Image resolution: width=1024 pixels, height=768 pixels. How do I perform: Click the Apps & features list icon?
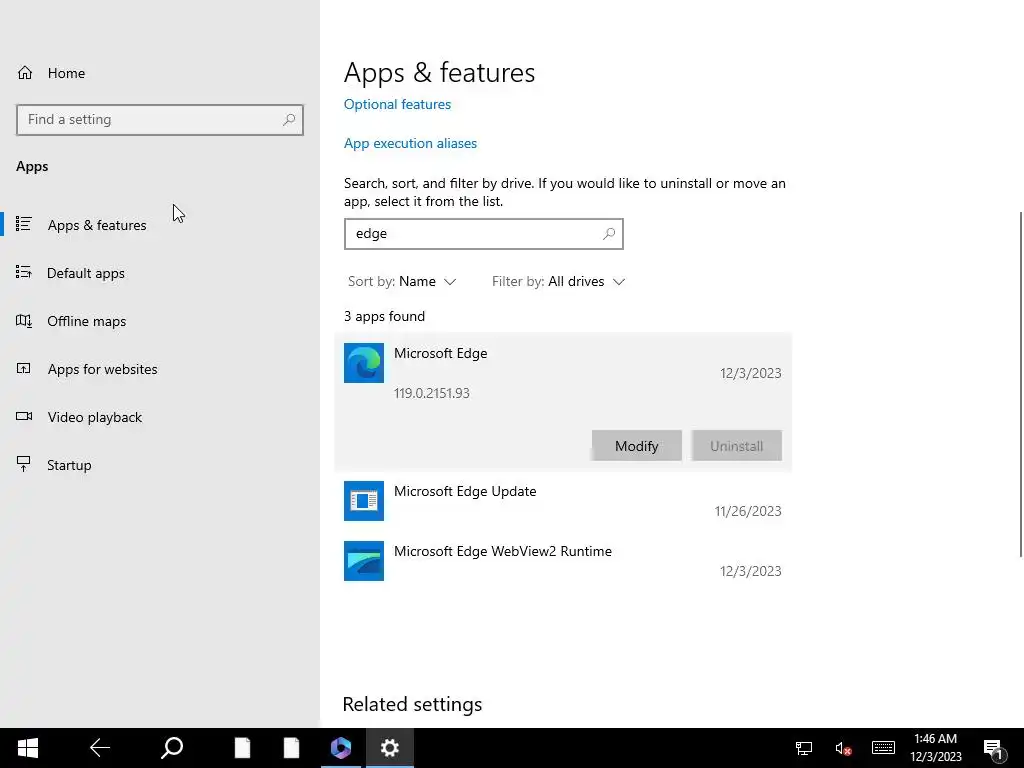click(24, 224)
